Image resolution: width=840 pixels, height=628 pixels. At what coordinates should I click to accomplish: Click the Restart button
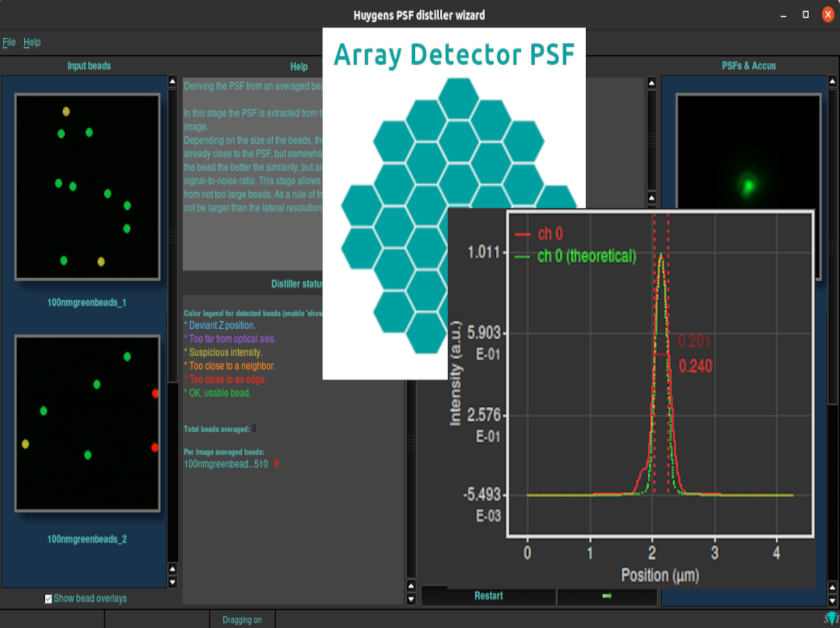coord(488,596)
